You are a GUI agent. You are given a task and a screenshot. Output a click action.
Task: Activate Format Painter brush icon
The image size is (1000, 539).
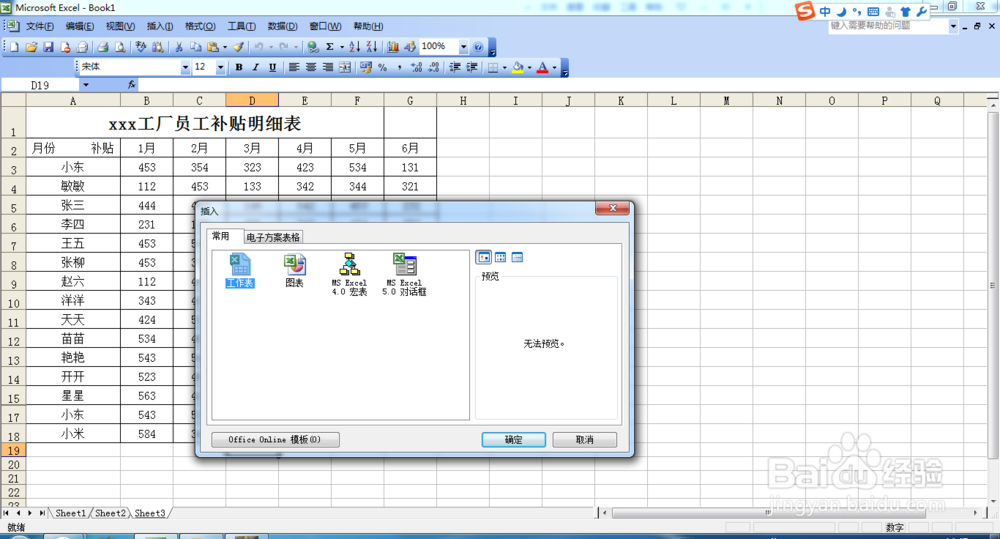(238, 47)
